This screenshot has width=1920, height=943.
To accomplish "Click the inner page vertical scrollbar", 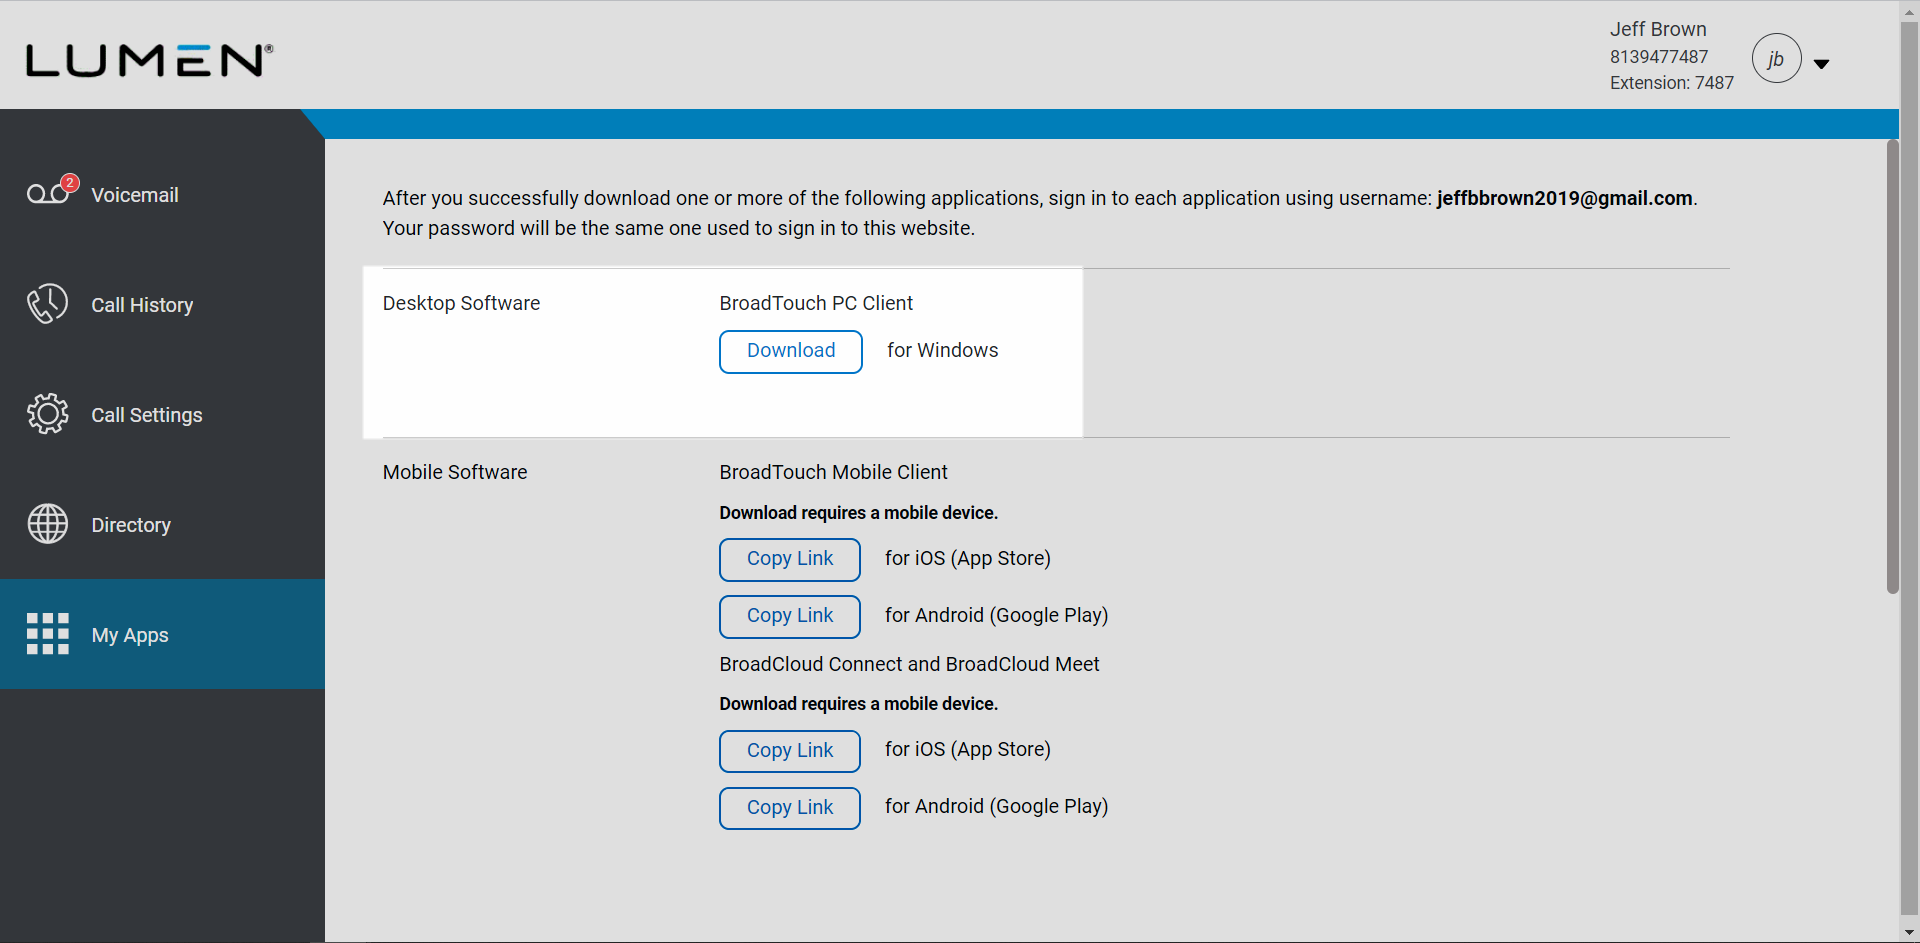I will (1892, 368).
